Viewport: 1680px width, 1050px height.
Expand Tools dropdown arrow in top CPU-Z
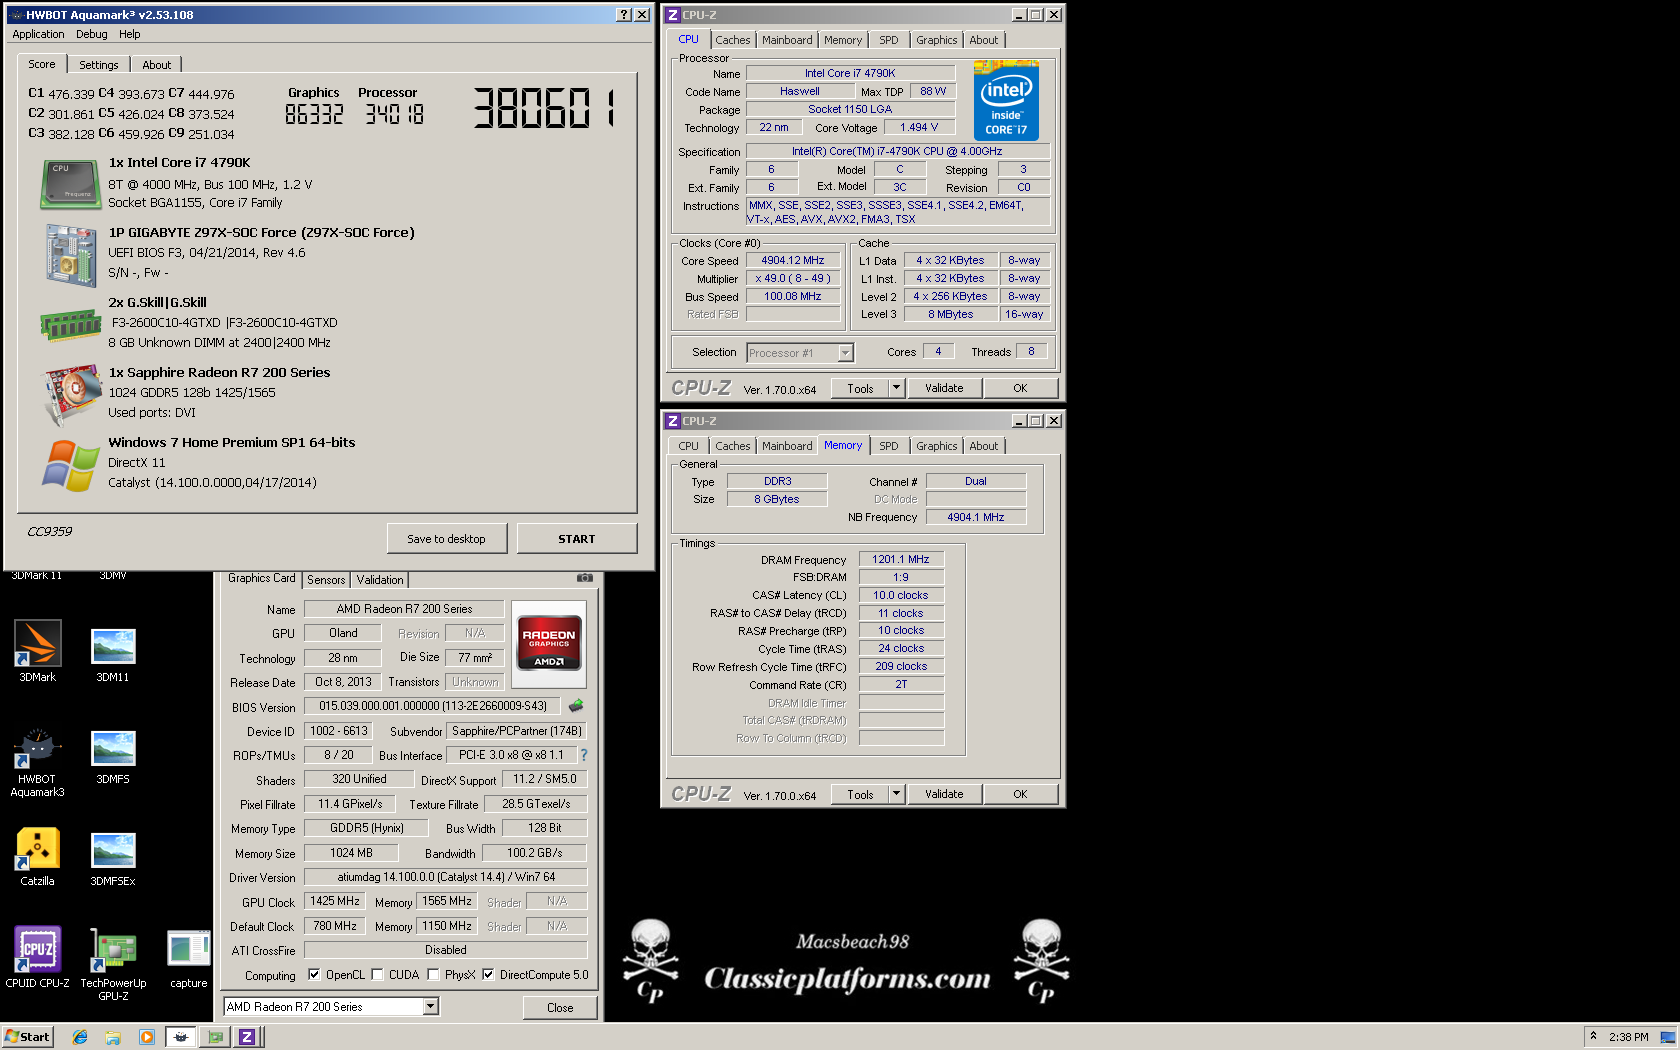(x=896, y=388)
